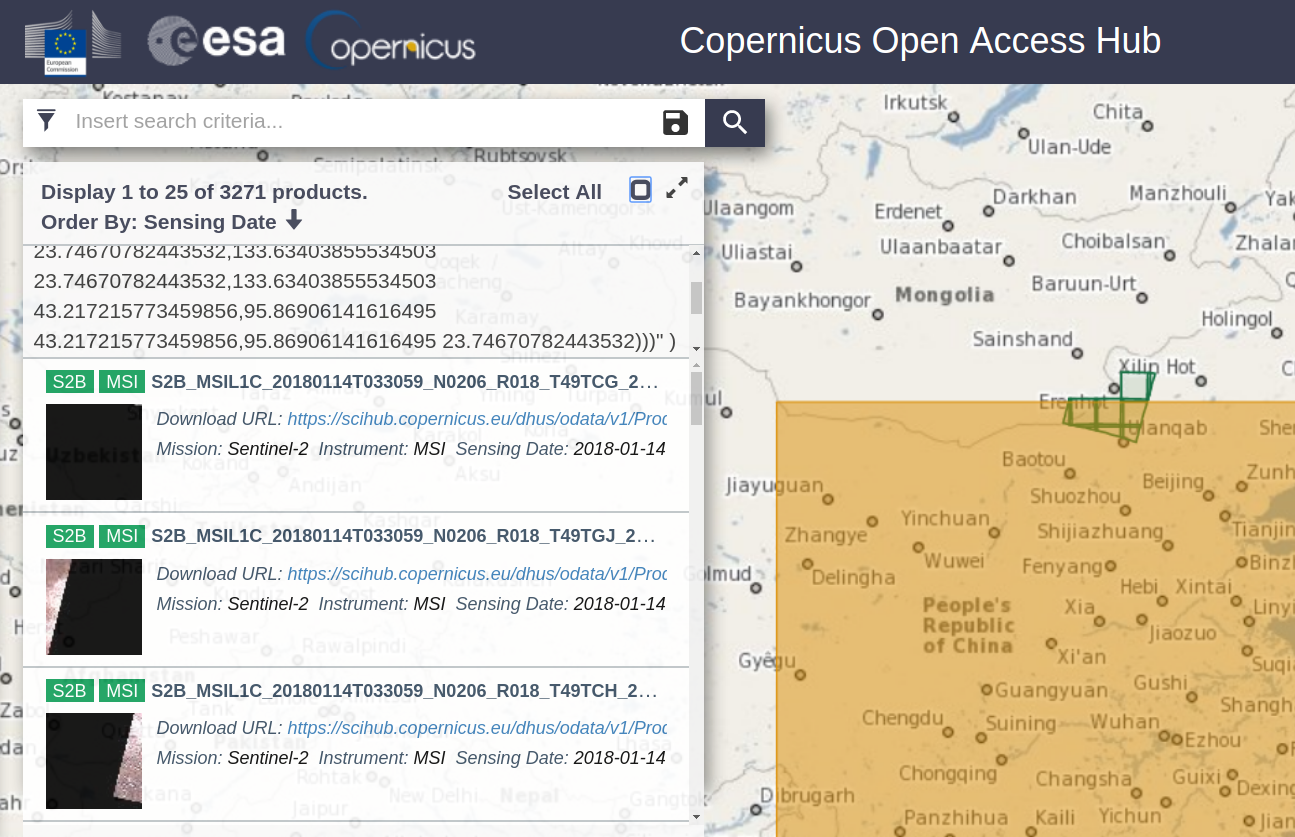Select product S2B_MSIL1C T49TCH title
Screen dimensions: 1295x837
tap(405, 691)
